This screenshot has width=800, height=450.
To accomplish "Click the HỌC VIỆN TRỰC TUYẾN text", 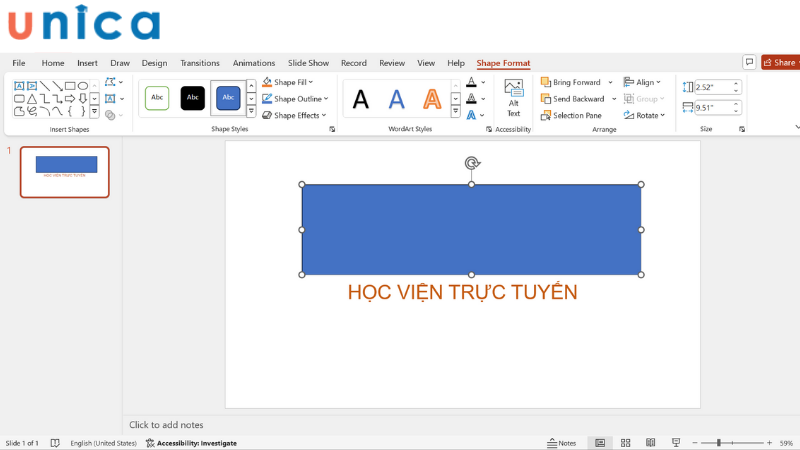I will [462, 292].
